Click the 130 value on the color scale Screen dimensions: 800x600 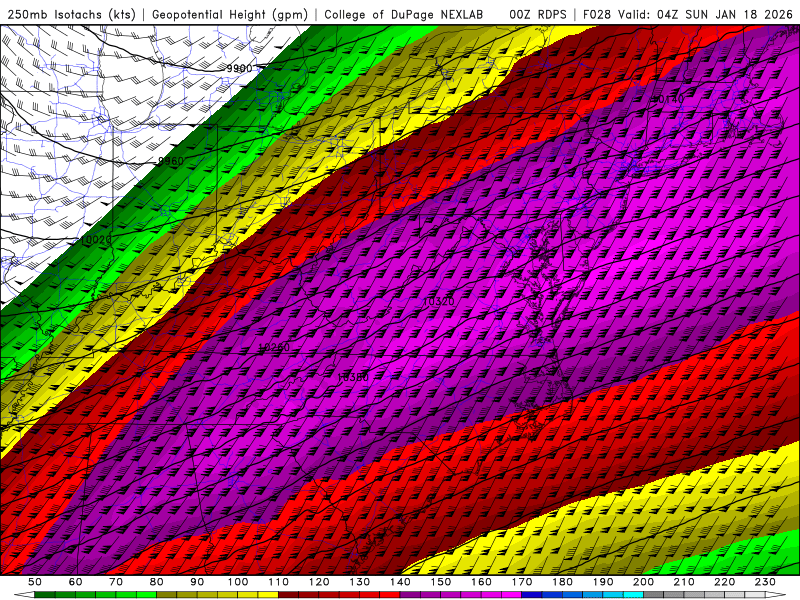click(360, 582)
